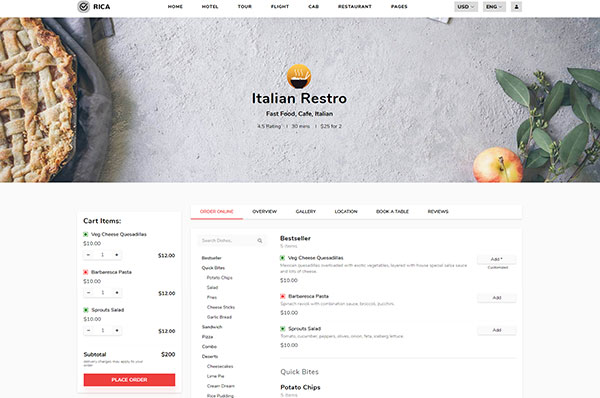Select Cheese Sticks subcategory

(x=221, y=307)
